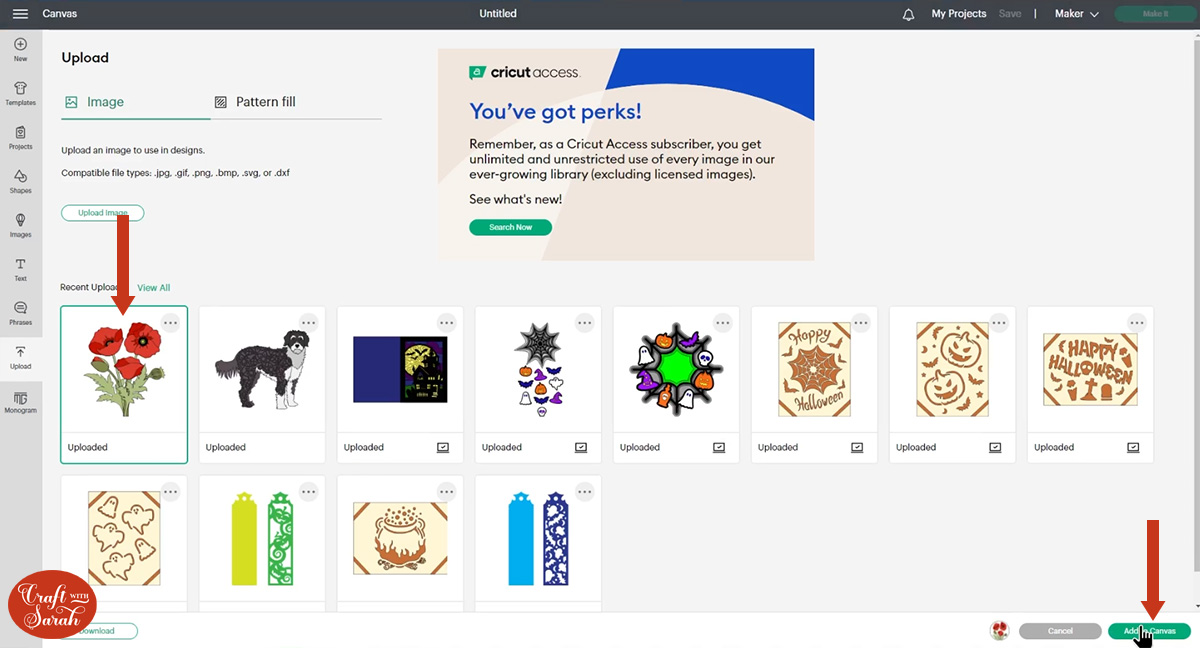Open more options on the green Halloween wreath upload

pos(722,322)
